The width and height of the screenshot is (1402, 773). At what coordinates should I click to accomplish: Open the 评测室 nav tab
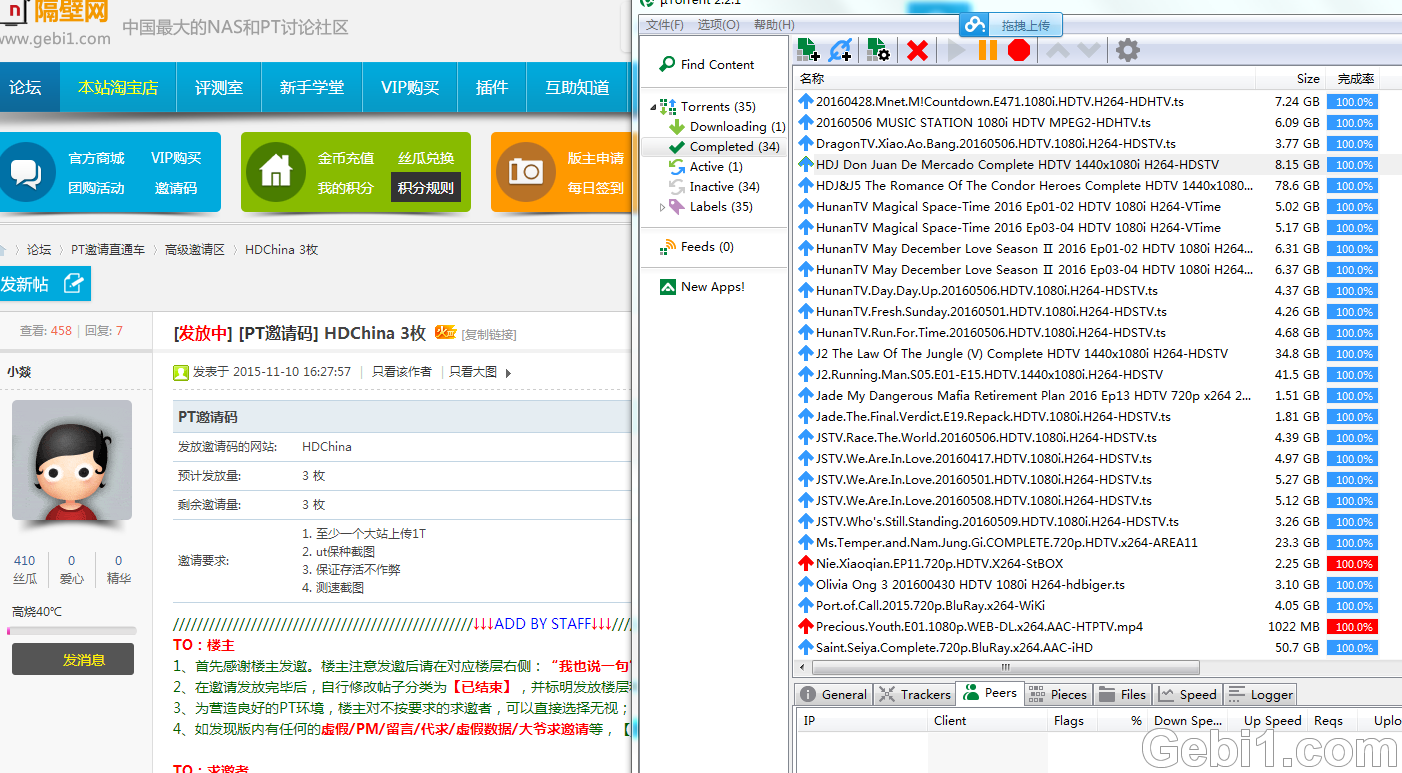coord(219,87)
